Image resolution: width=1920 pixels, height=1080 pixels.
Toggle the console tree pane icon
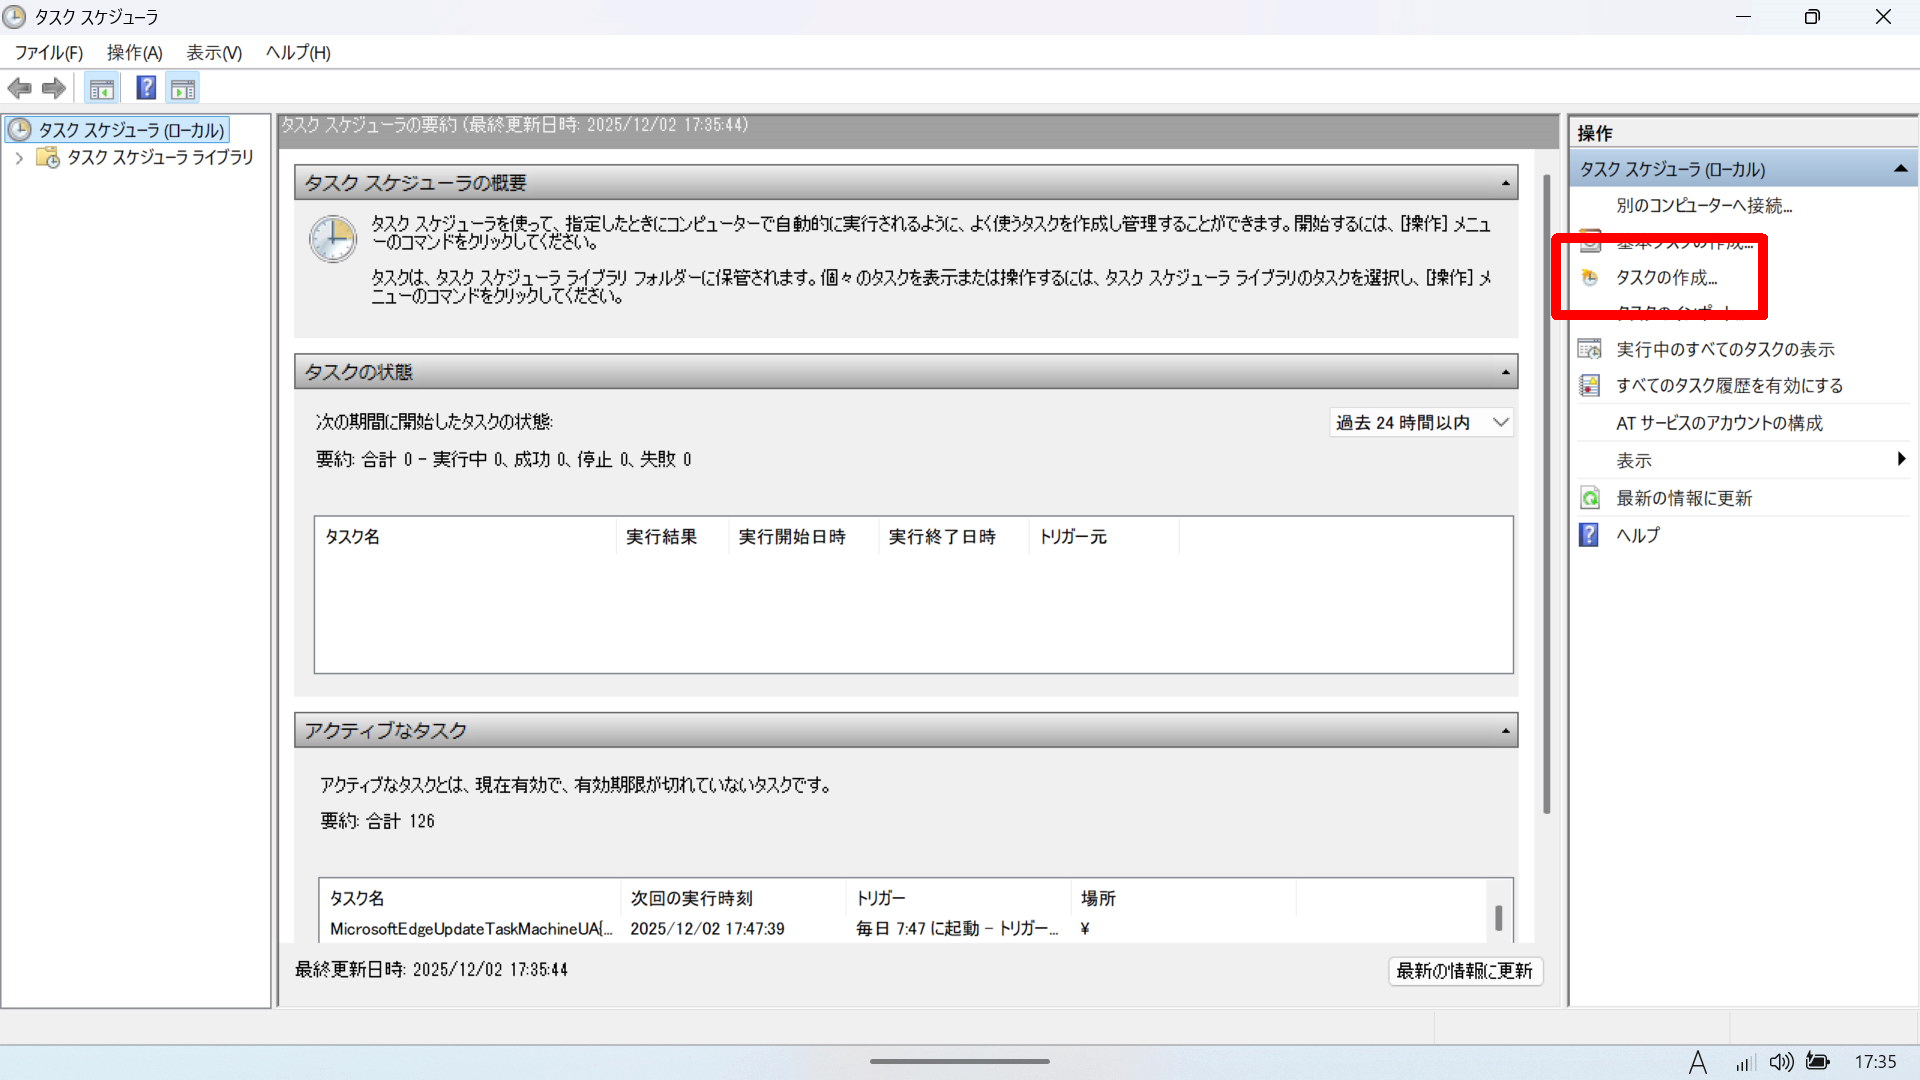coord(101,89)
